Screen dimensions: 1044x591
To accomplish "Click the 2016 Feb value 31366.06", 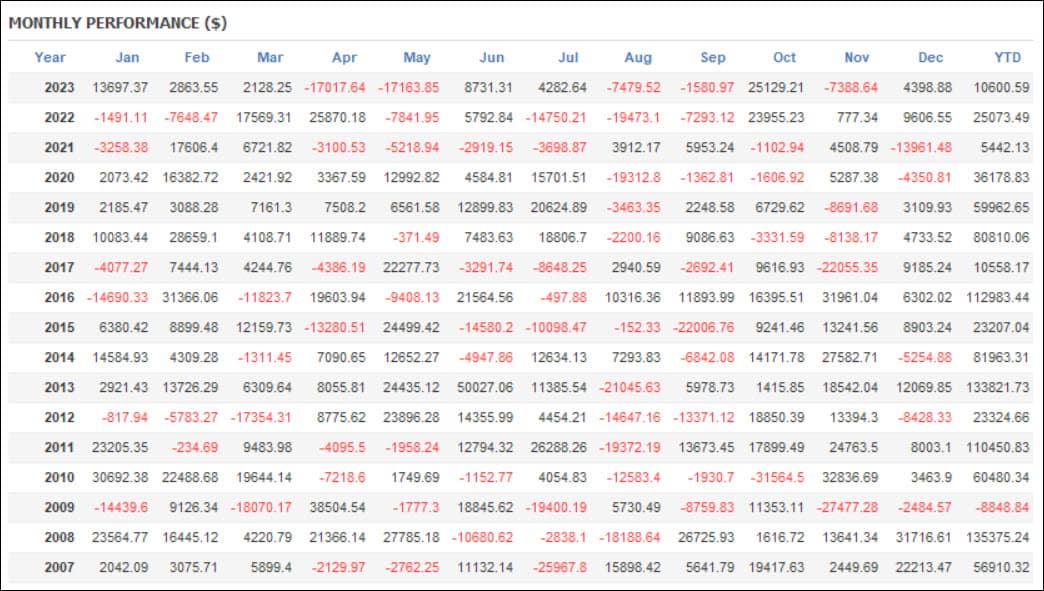I will tap(190, 297).
